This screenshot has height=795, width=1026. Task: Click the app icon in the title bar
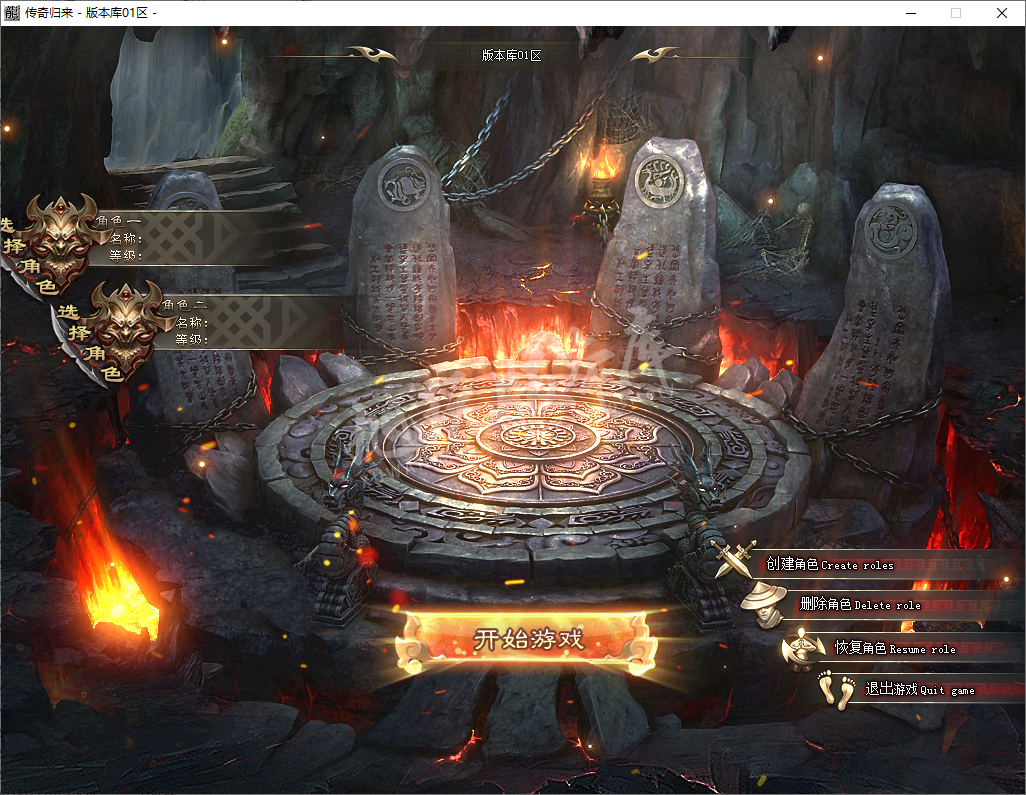12,12
